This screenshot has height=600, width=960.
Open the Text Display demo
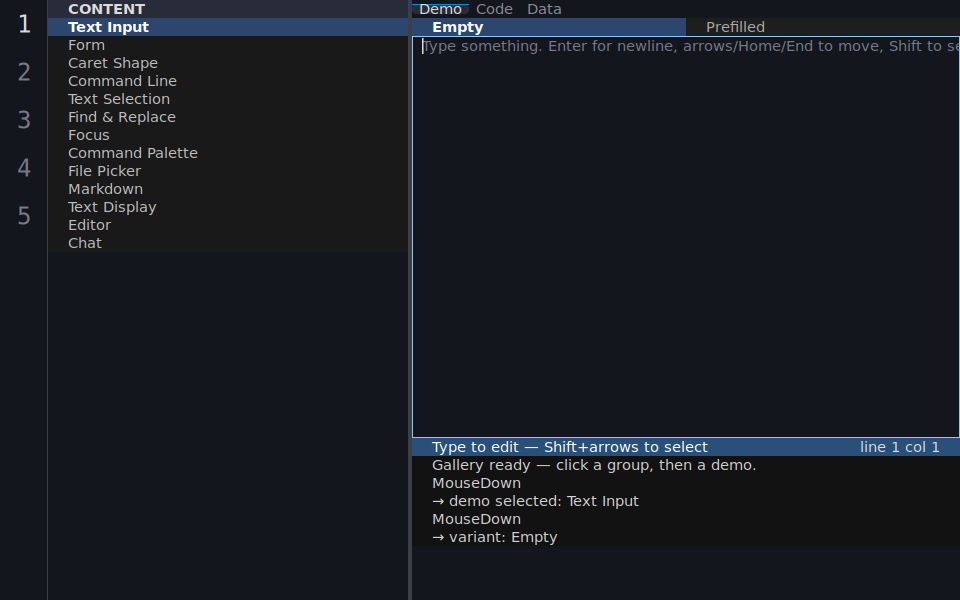click(x=228, y=207)
